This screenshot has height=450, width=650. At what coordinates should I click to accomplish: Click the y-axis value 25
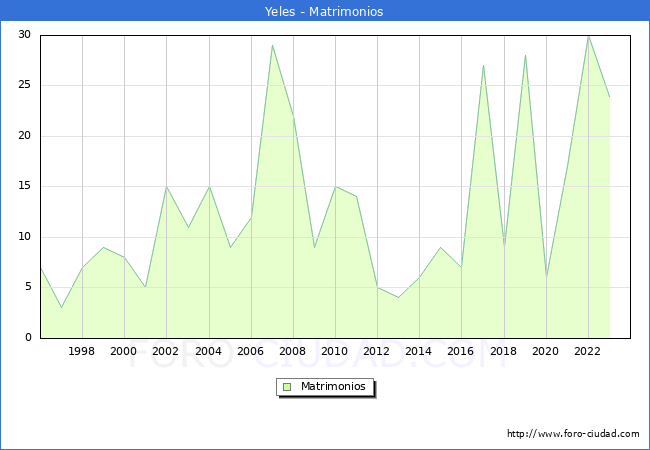(25, 85)
